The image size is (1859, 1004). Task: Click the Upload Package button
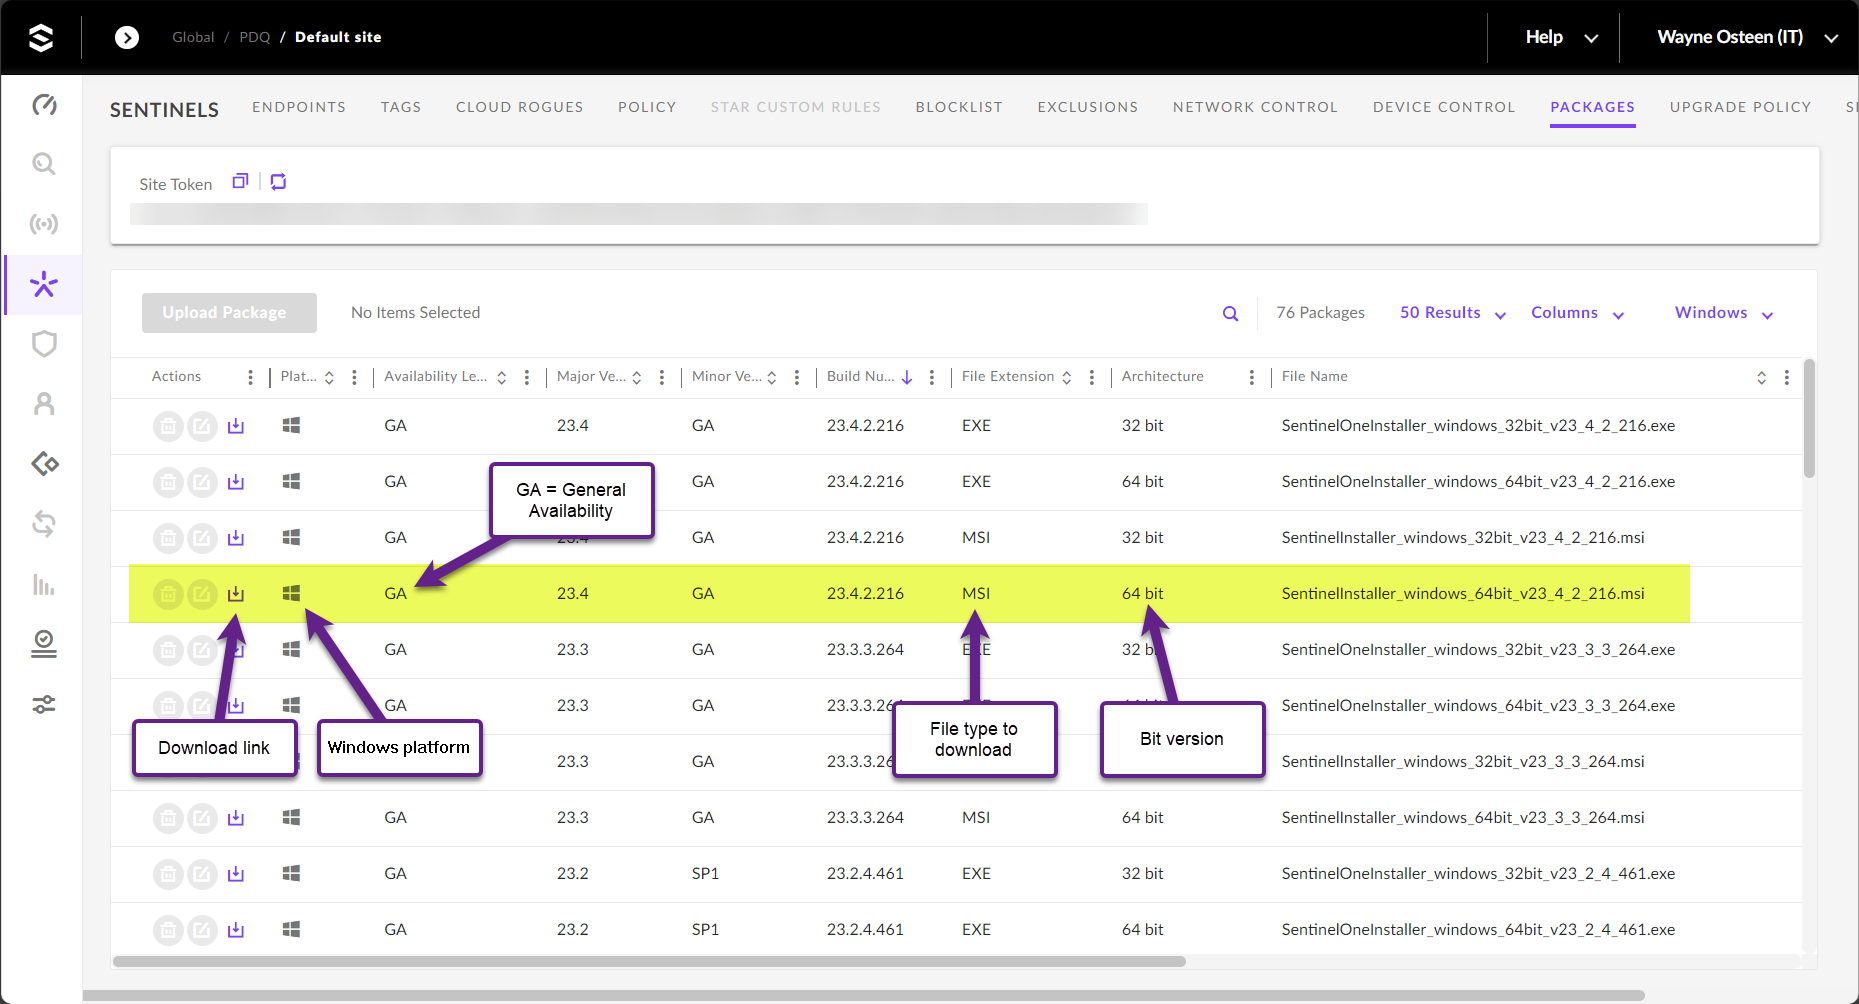(x=229, y=313)
